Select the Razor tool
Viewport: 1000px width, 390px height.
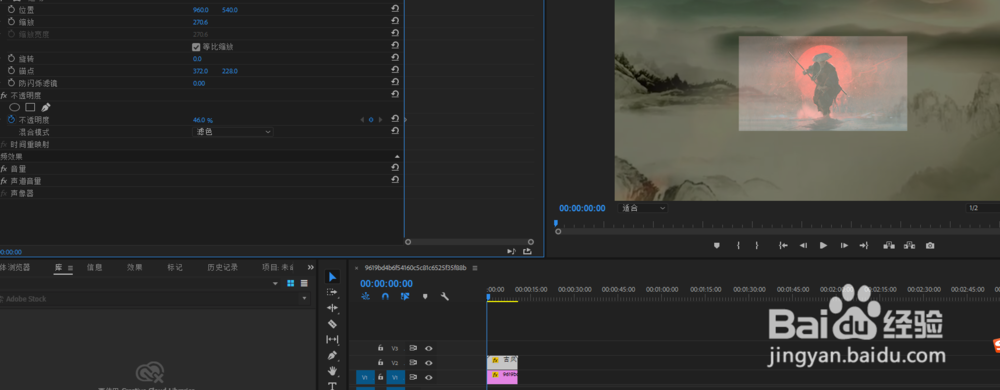click(x=332, y=324)
